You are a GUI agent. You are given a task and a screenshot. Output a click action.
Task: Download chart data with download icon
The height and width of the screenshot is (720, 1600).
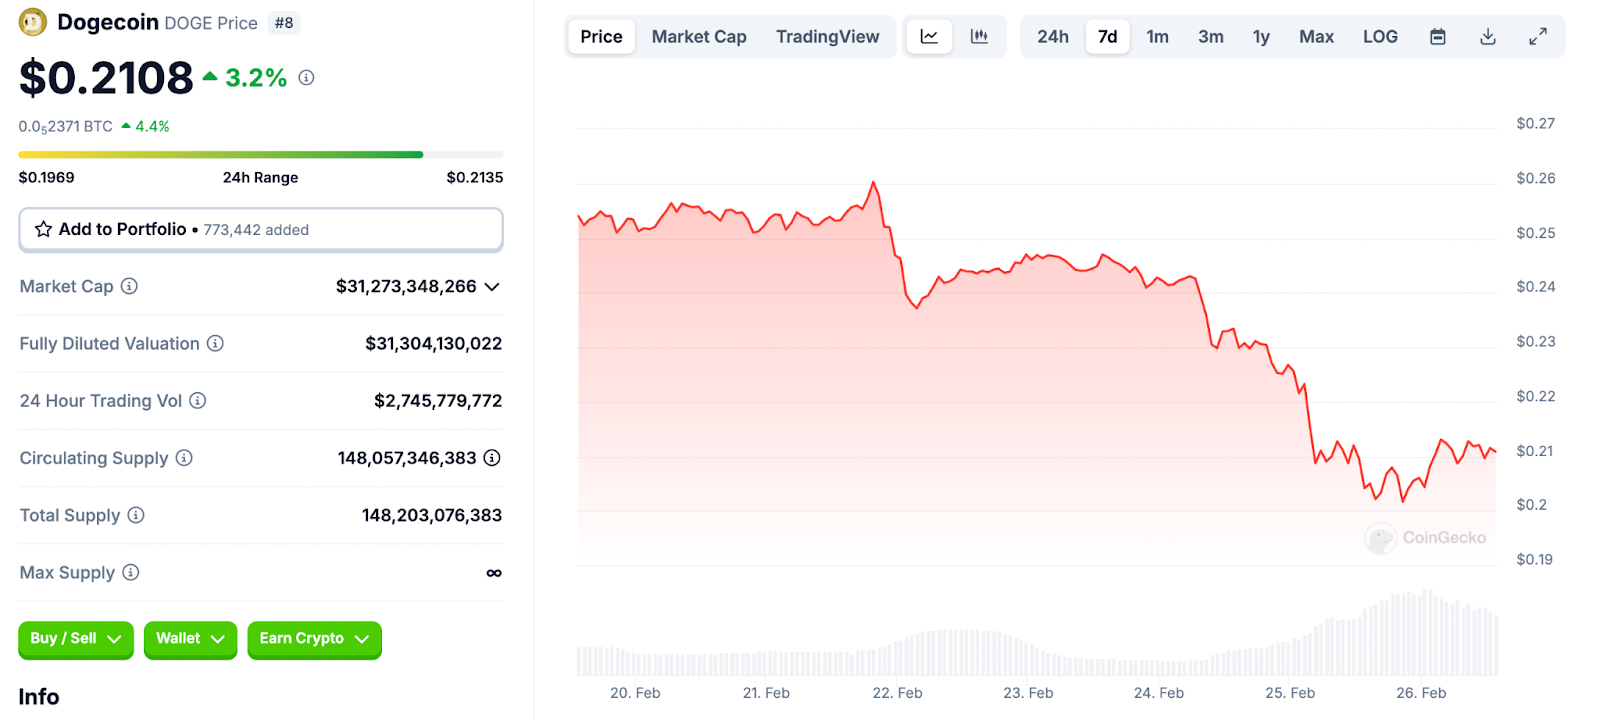pos(1488,37)
